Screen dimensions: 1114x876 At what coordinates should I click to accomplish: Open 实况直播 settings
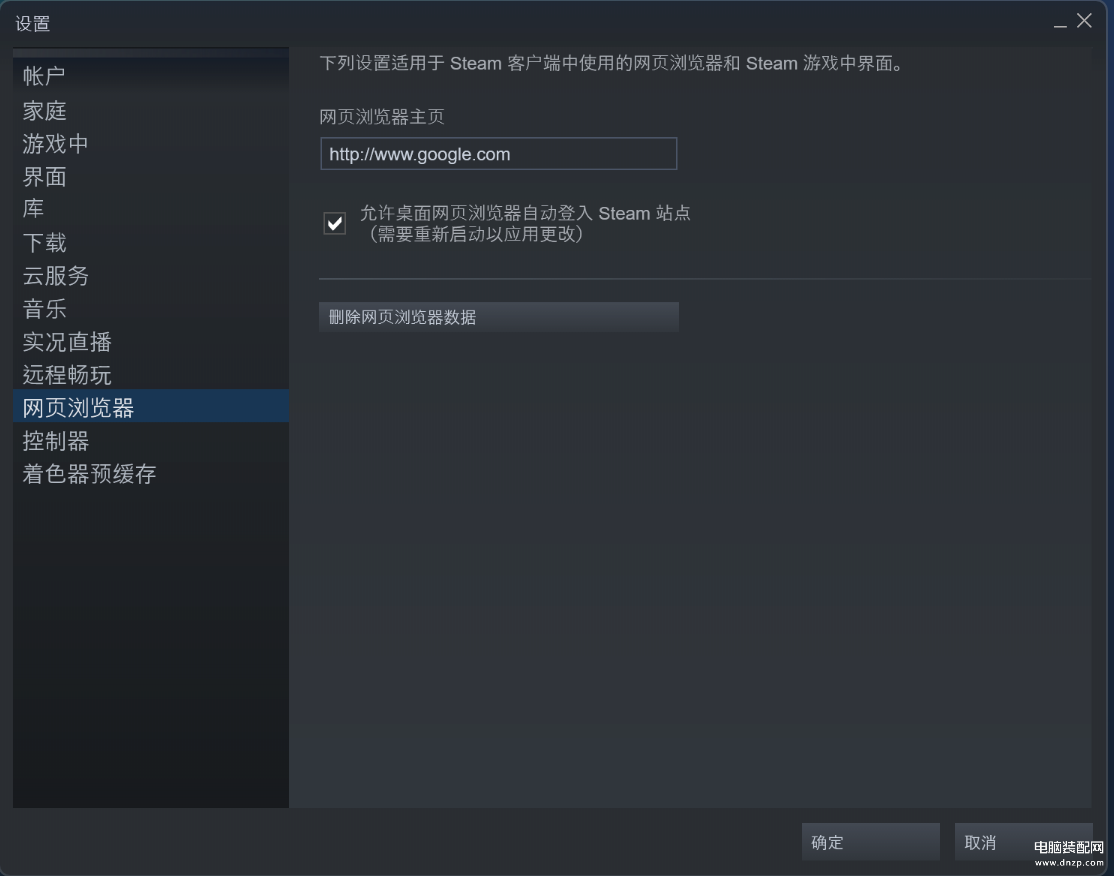coord(66,342)
